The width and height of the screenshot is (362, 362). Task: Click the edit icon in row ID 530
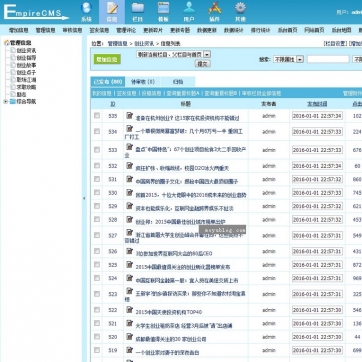130,192
